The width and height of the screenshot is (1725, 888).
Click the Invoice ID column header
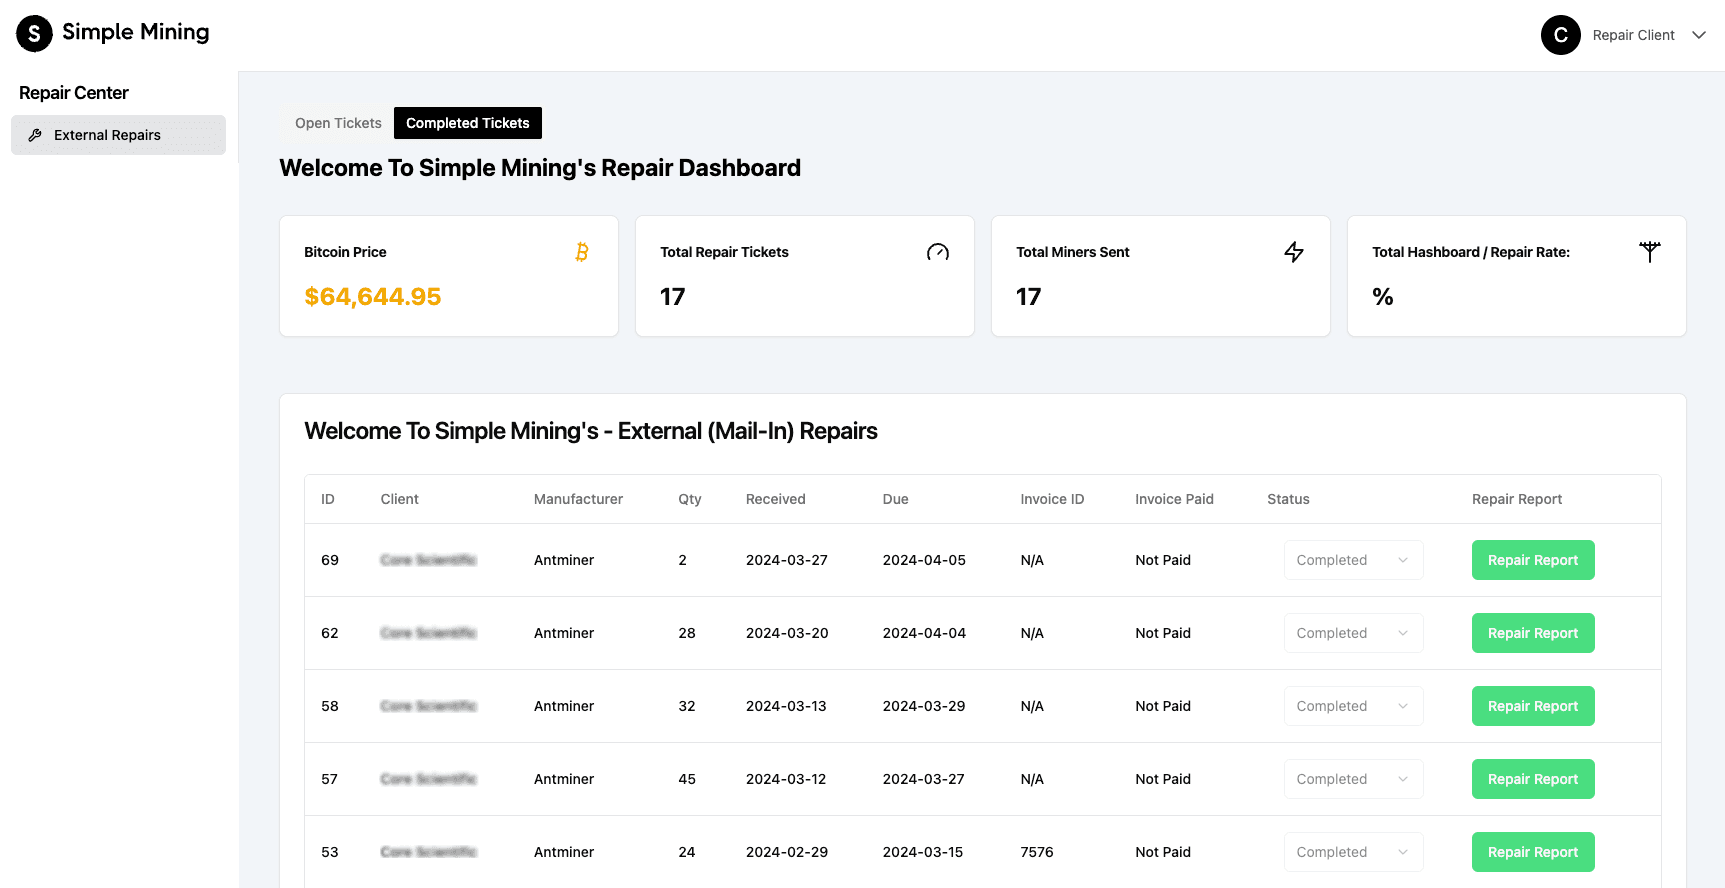click(x=1052, y=499)
